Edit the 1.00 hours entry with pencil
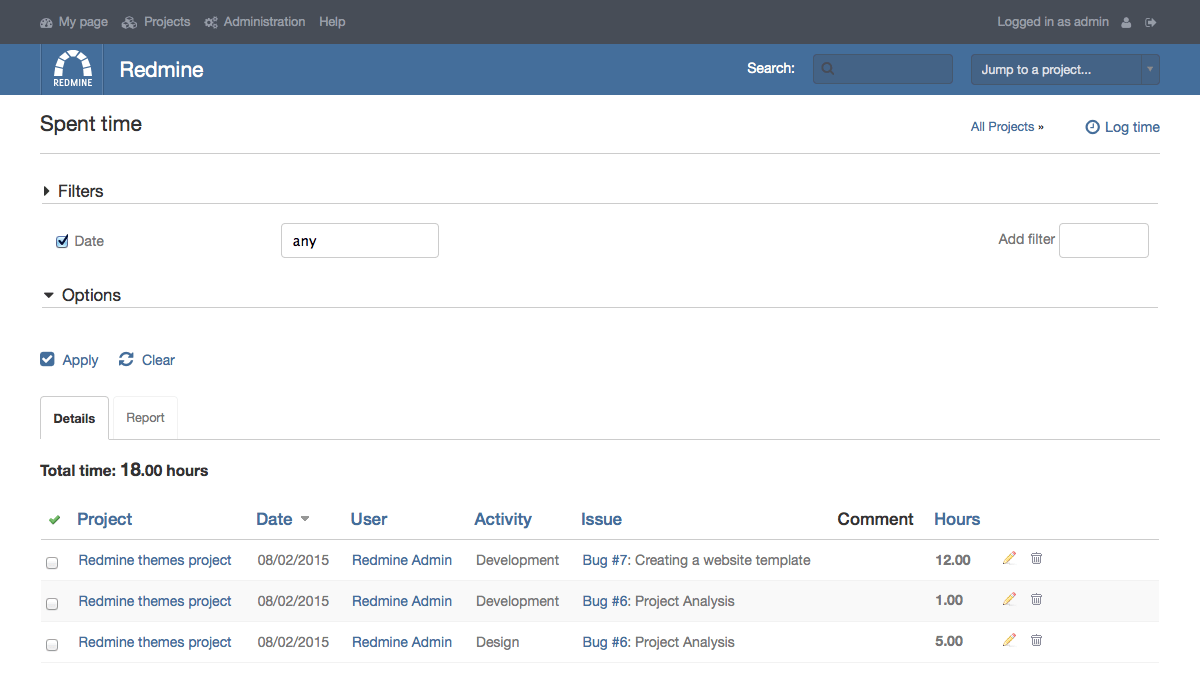 [x=1009, y=599]
